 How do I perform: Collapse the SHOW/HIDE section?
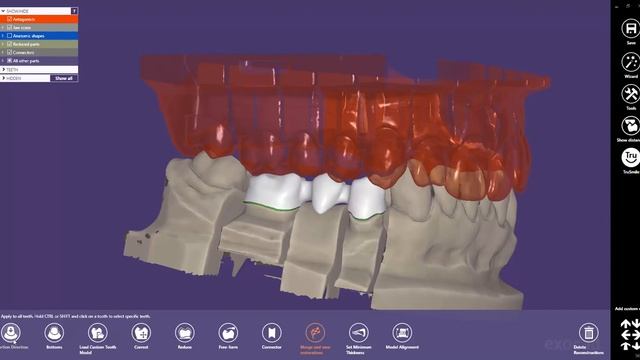click(x=3, y=11)
